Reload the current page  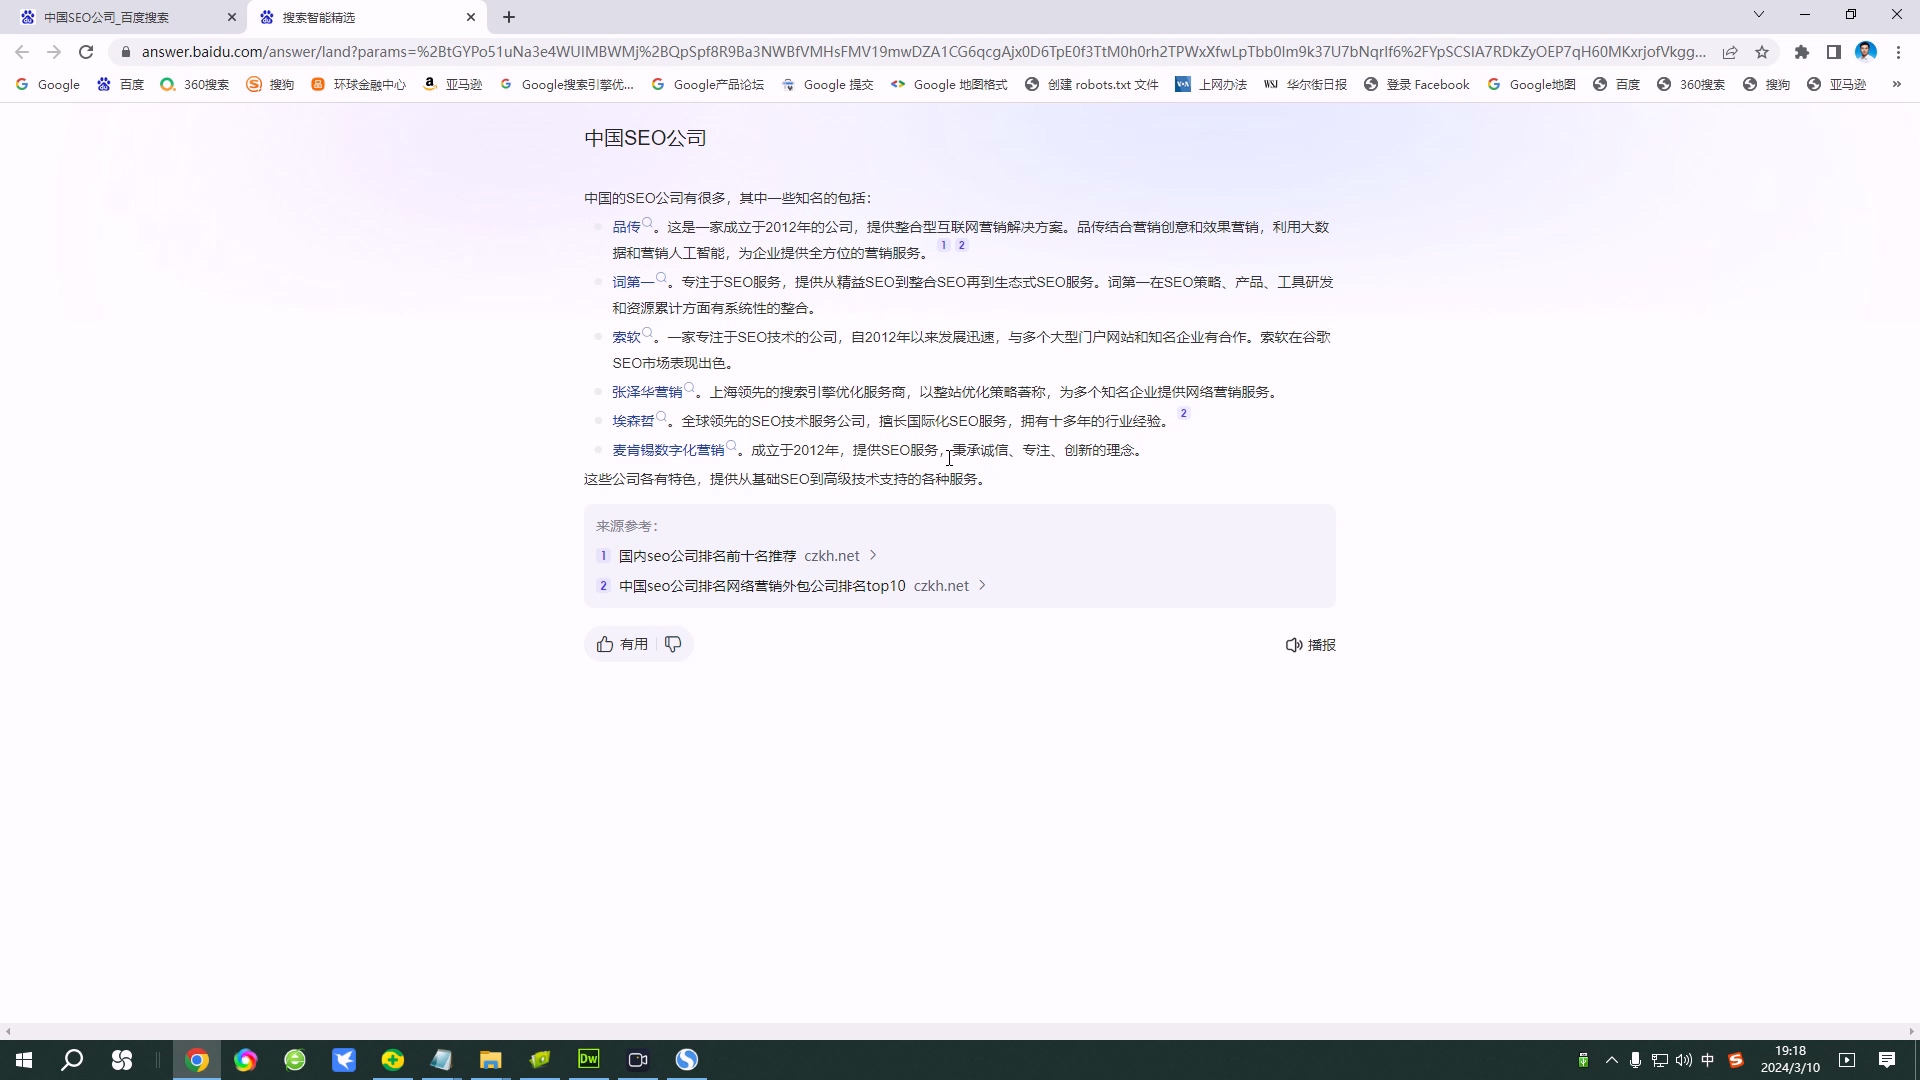(86, 52)
